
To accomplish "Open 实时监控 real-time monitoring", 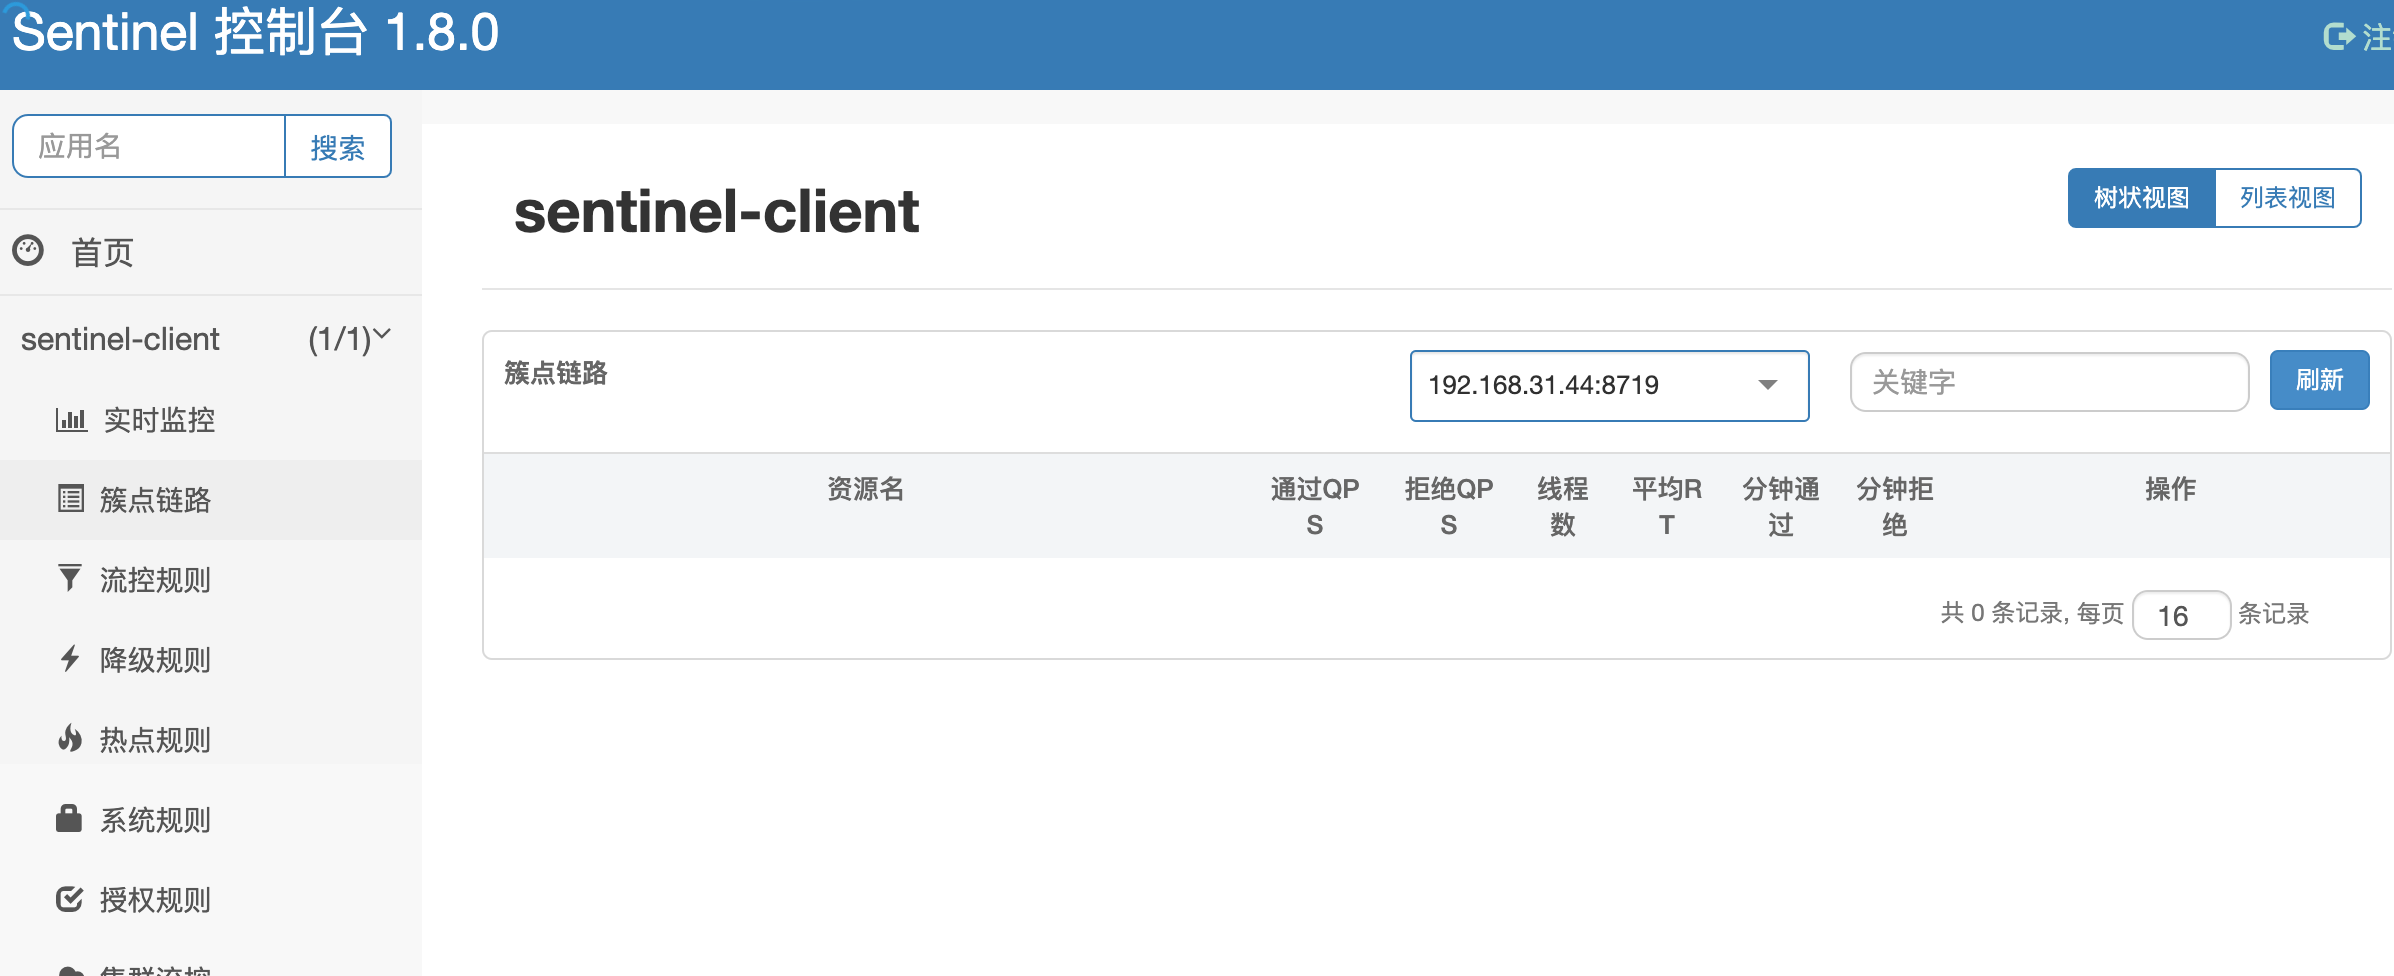I will pyautogui.click(x=160, y=420).
